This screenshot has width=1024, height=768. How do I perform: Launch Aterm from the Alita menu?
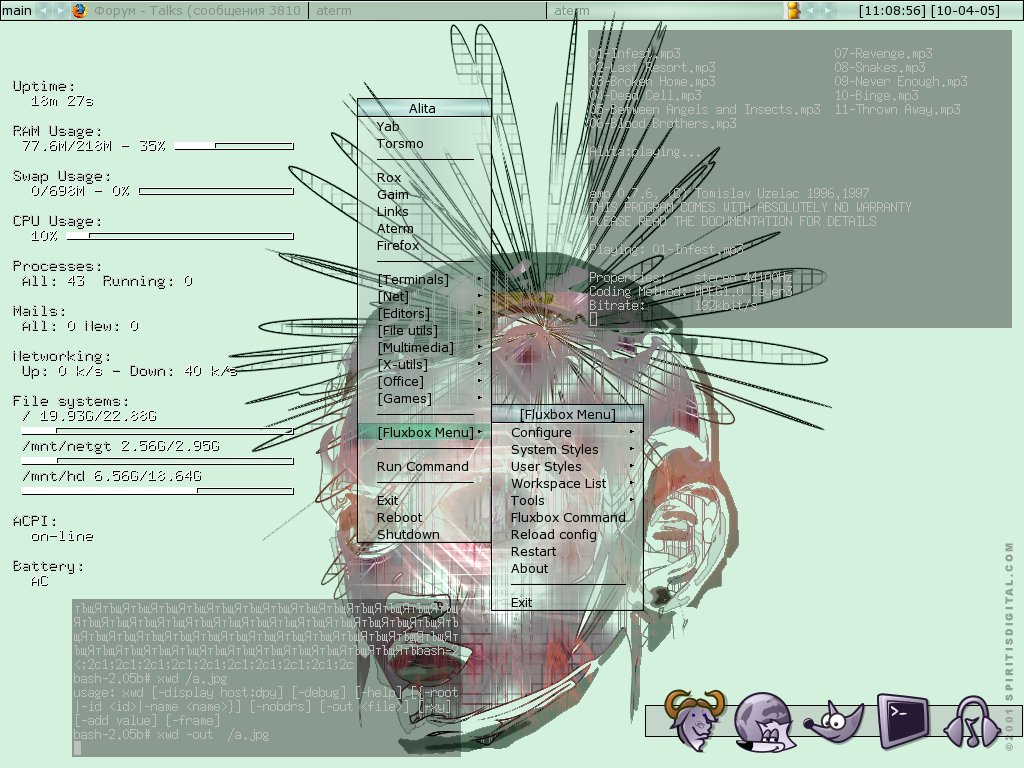(x=424, y=229)
